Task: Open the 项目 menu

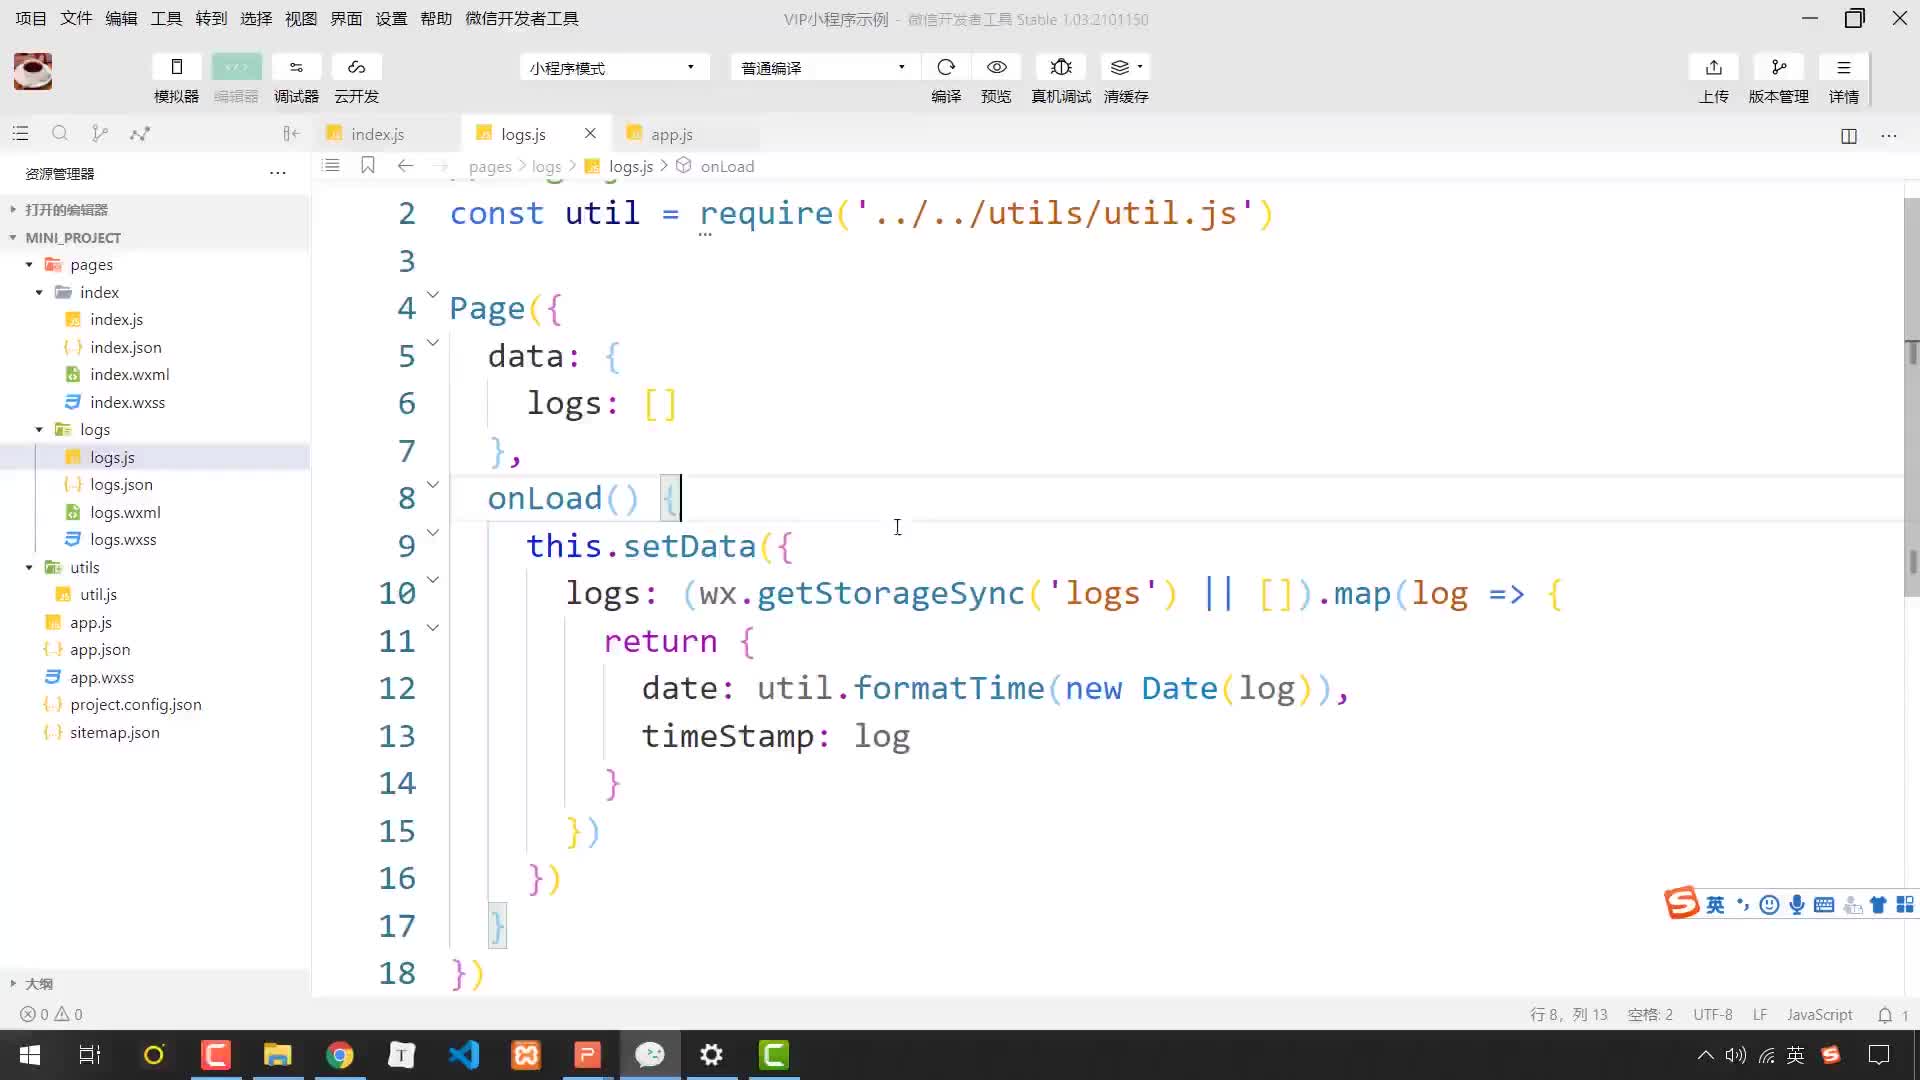Action: [31, 18]
